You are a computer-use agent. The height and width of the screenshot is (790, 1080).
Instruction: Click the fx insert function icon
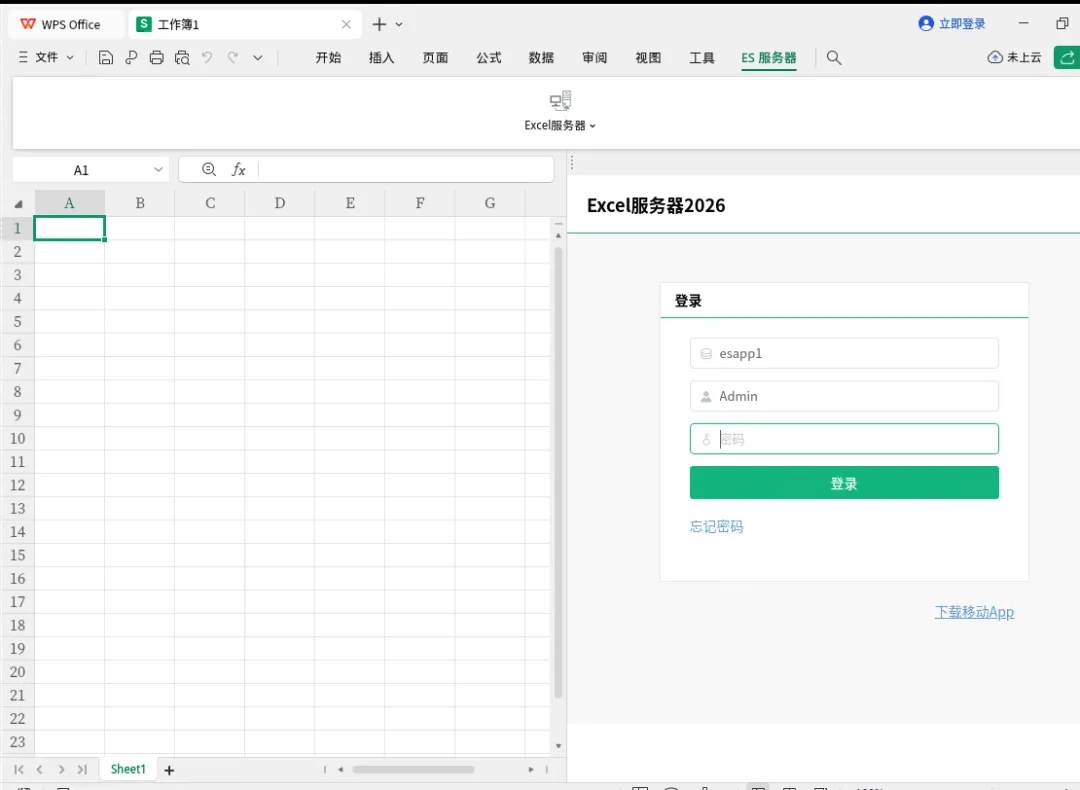click(238, 169)
